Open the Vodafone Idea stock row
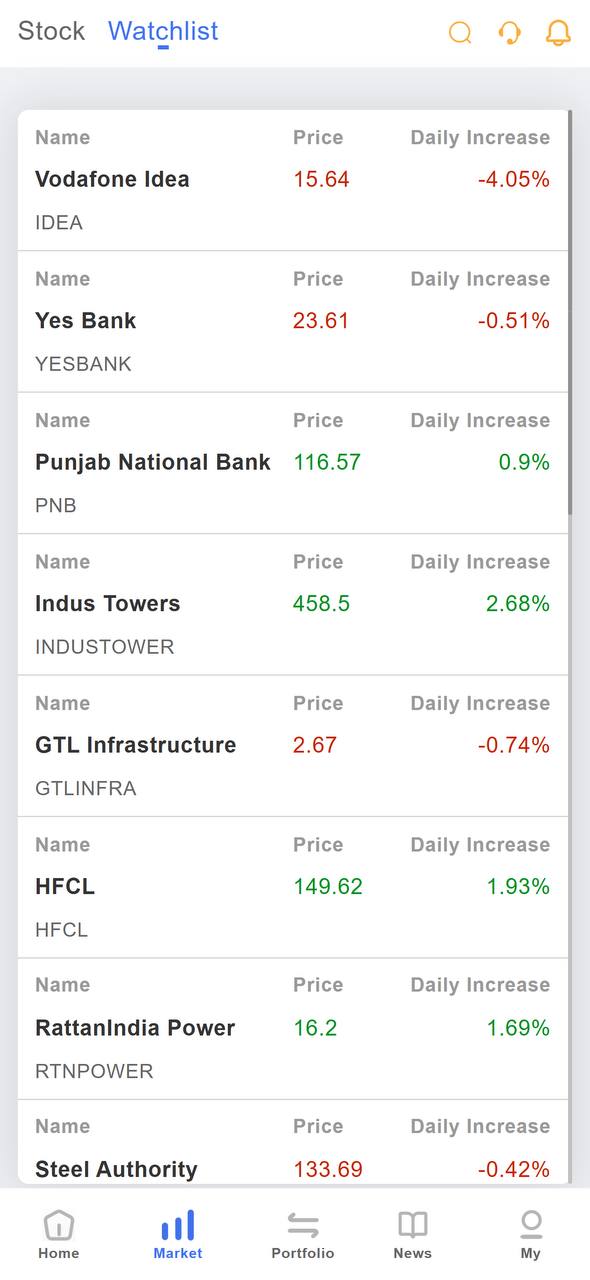 [293, 180]
